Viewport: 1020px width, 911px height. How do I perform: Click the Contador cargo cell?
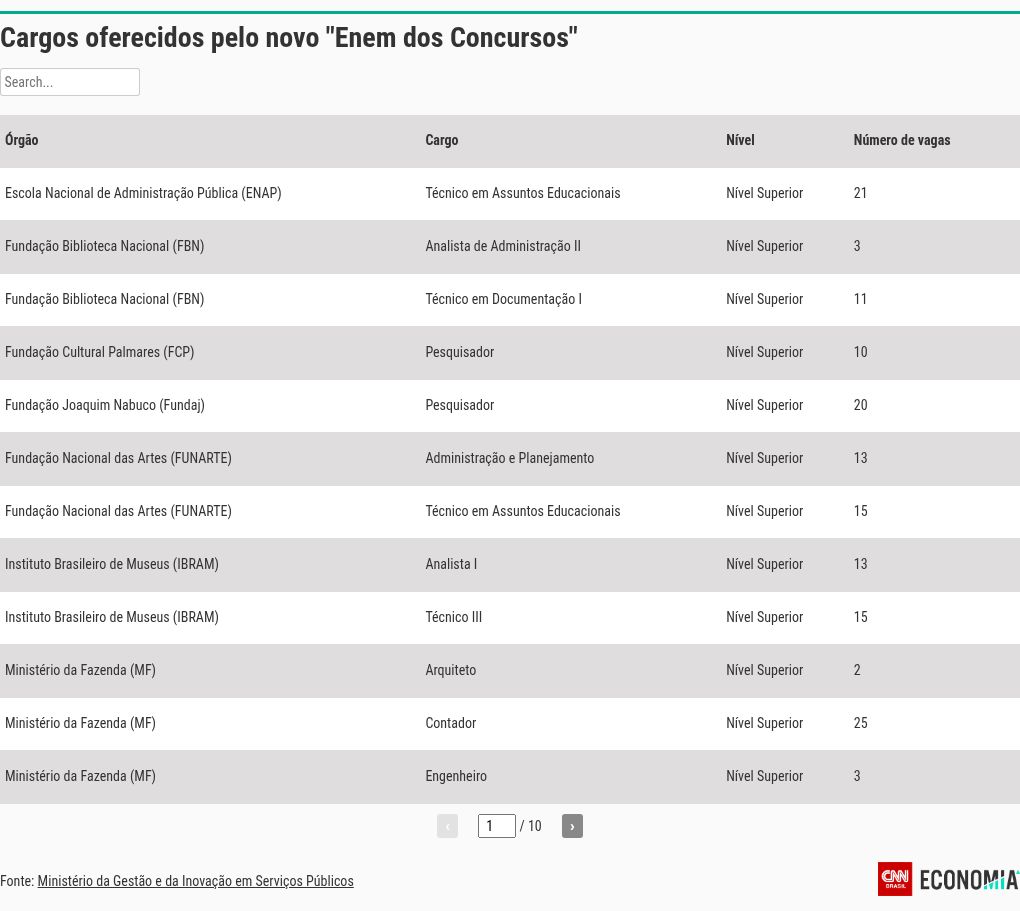[451, 723]
